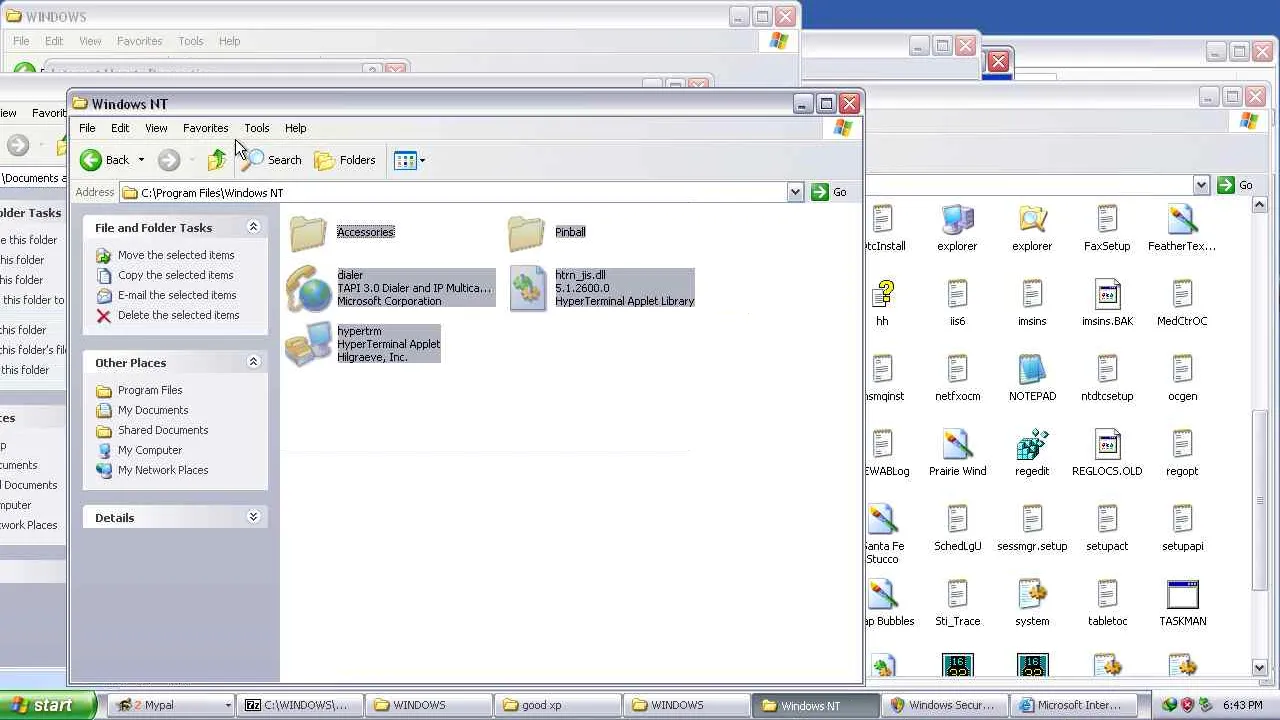Toggle the Folders pane button
This screenshot has height=720, width=1280.
pyautogui.click(x=345, y=160)
